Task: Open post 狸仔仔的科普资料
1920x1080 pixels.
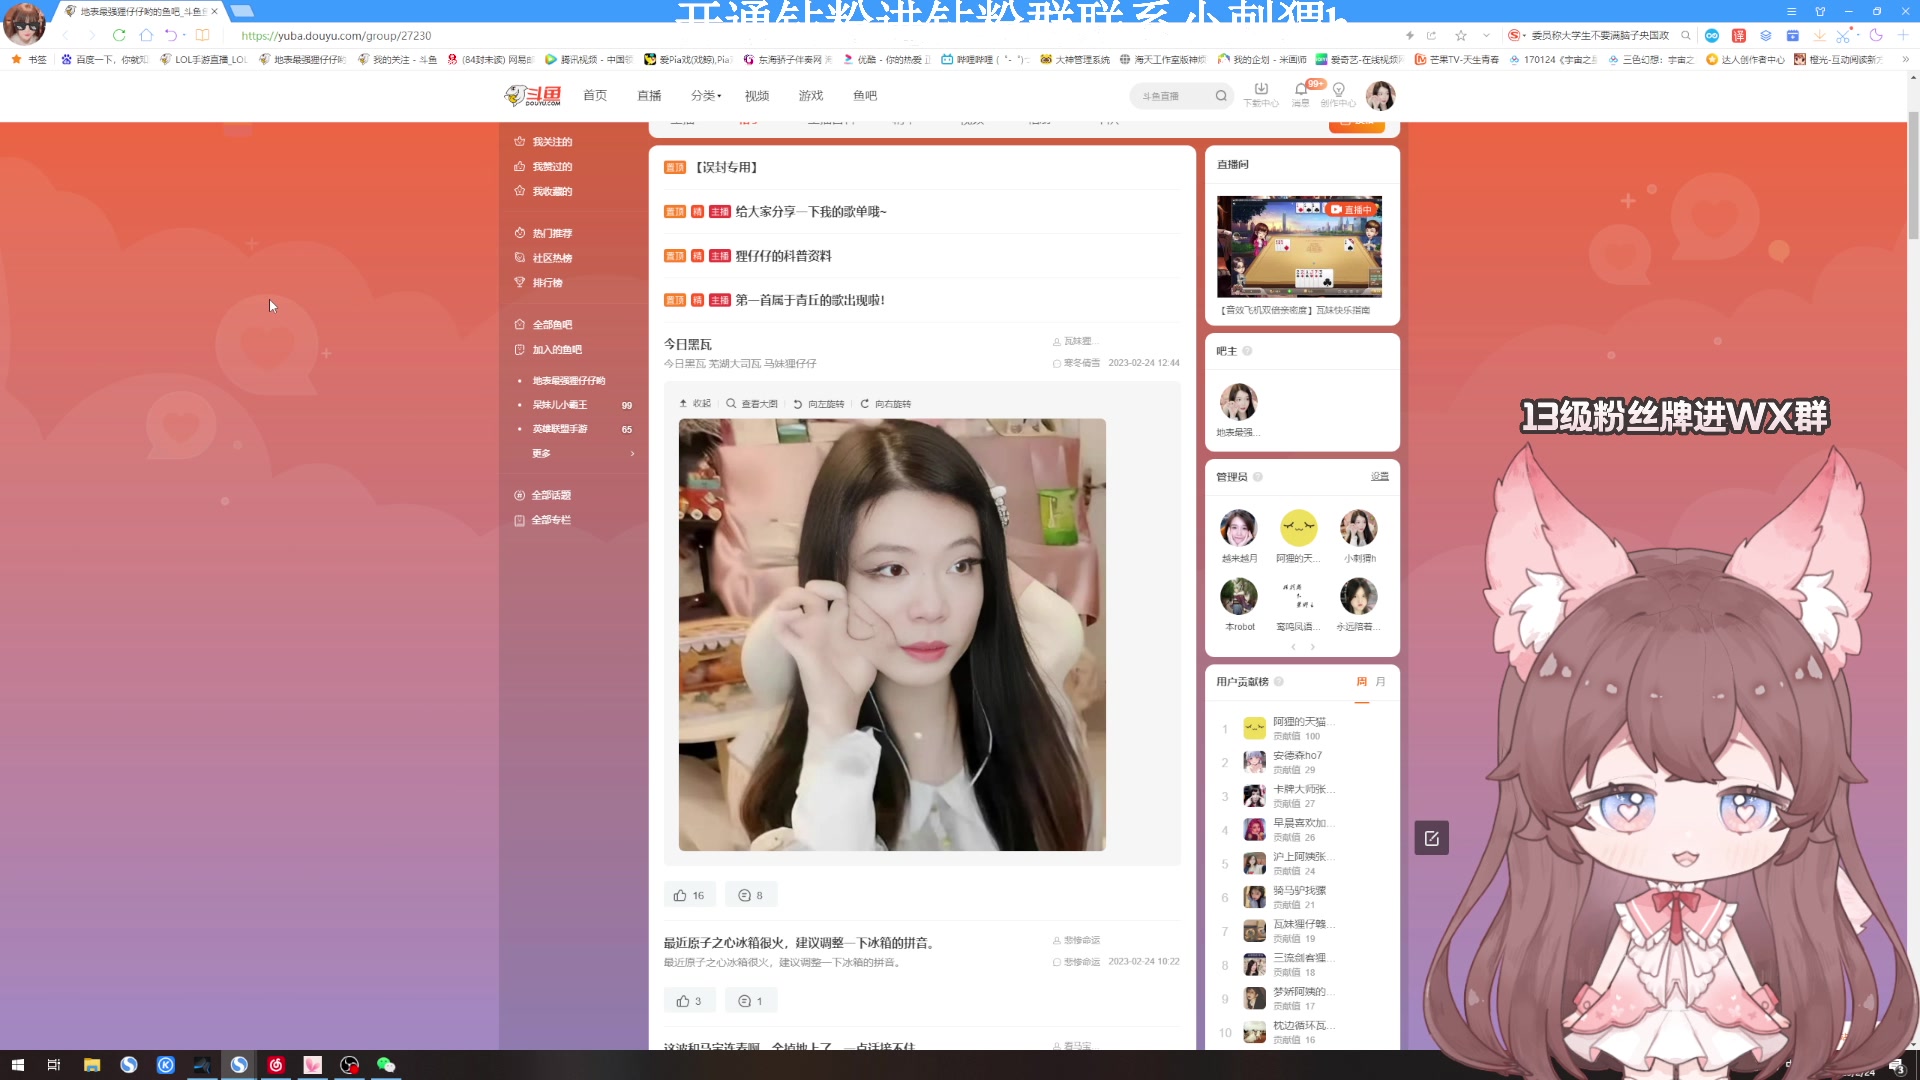Action: click(783, 256)
